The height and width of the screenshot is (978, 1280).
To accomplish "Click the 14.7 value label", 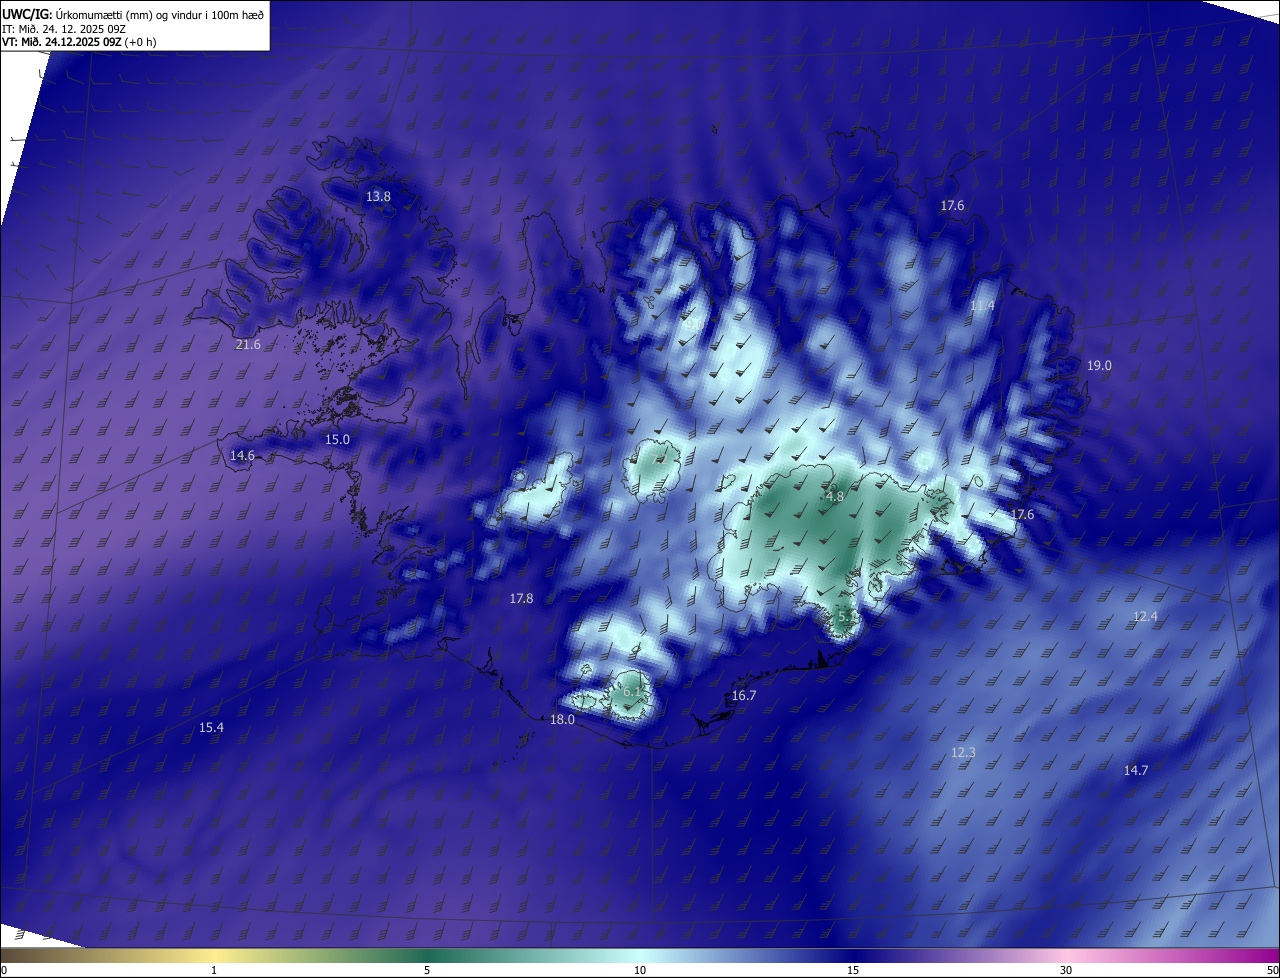I will click(x=1136, y=771).
